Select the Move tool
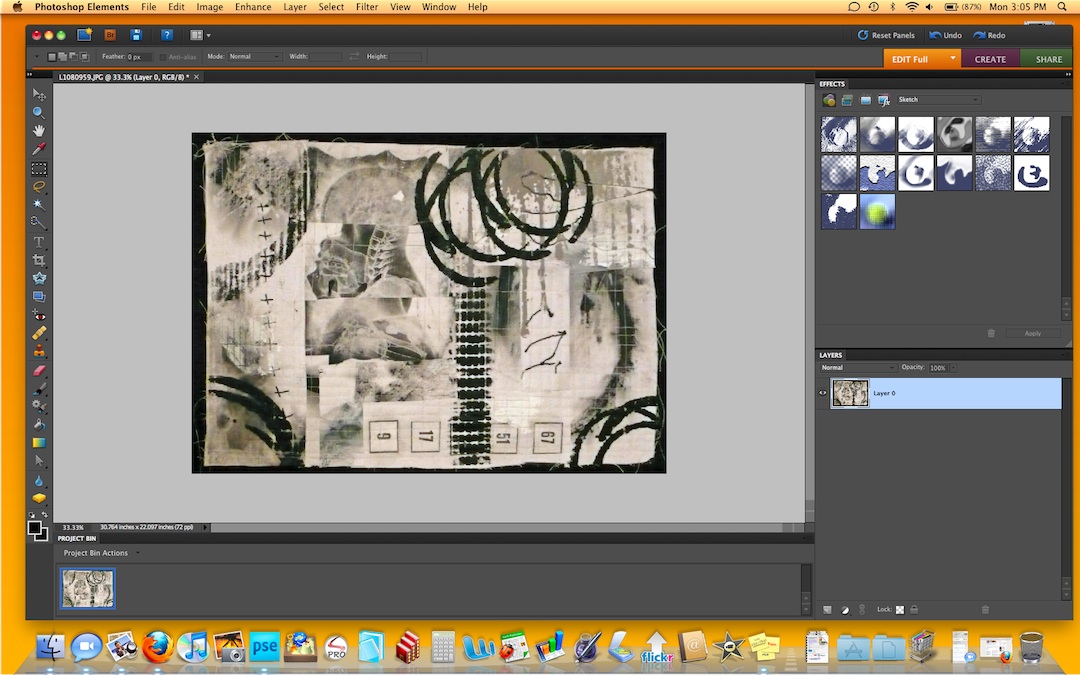1080x675 pixels. (39, 95)
